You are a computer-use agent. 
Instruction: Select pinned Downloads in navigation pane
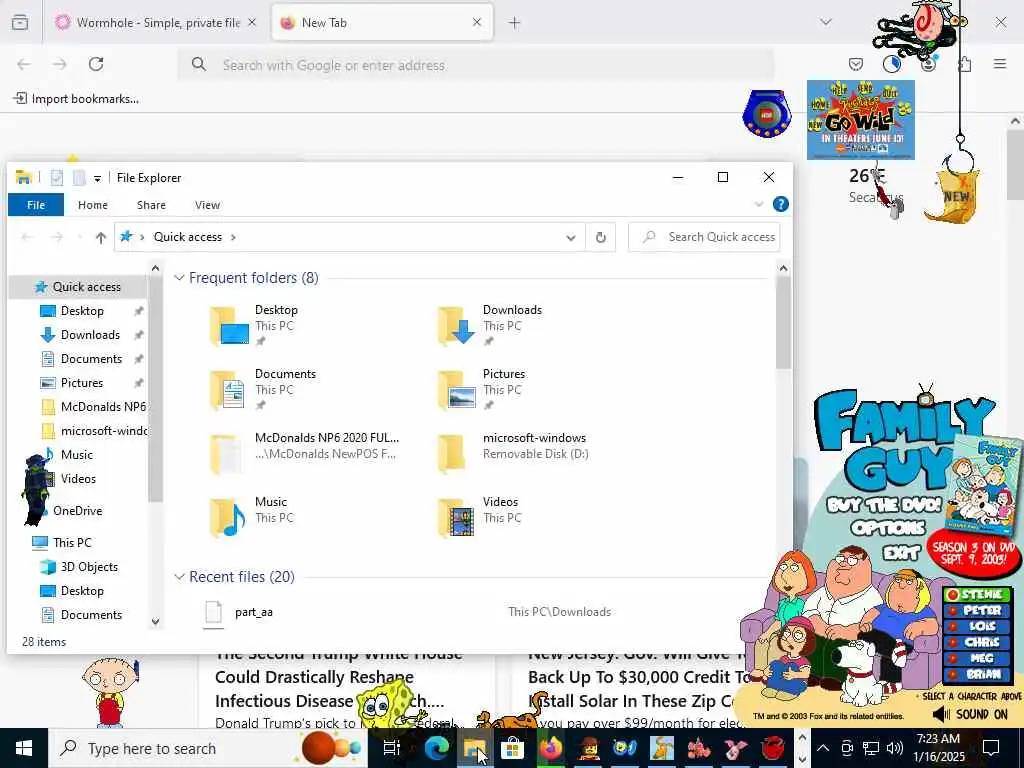click(90, 335)
